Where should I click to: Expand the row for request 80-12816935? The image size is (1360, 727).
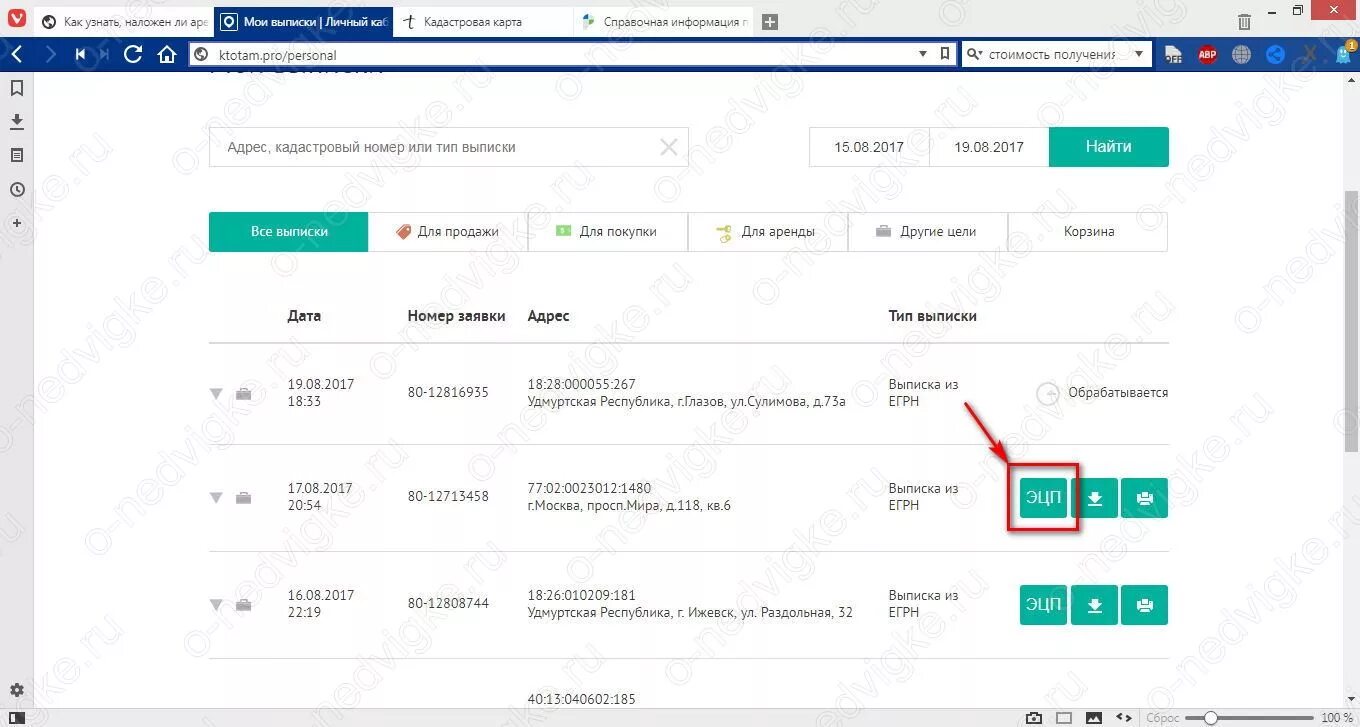click(x=215, y=394)
